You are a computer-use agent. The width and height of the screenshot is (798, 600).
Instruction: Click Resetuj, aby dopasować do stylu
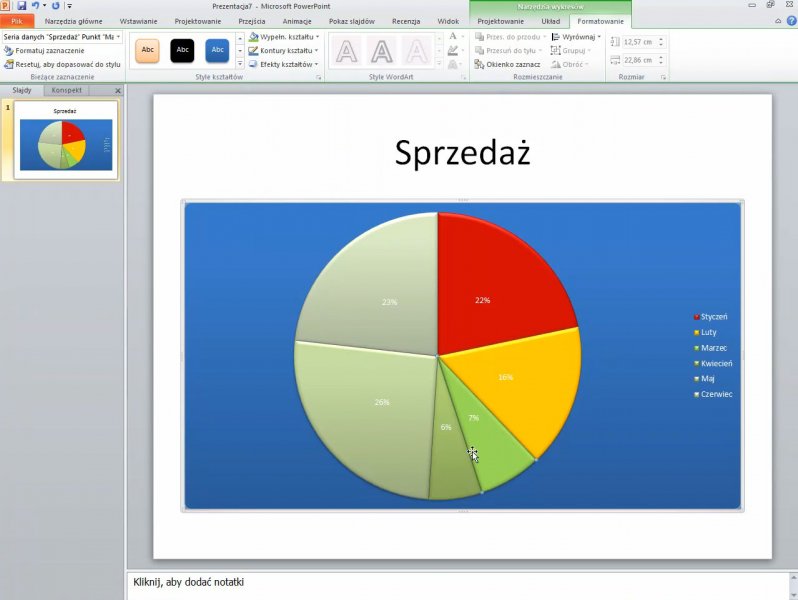click(x=66, y=64)
